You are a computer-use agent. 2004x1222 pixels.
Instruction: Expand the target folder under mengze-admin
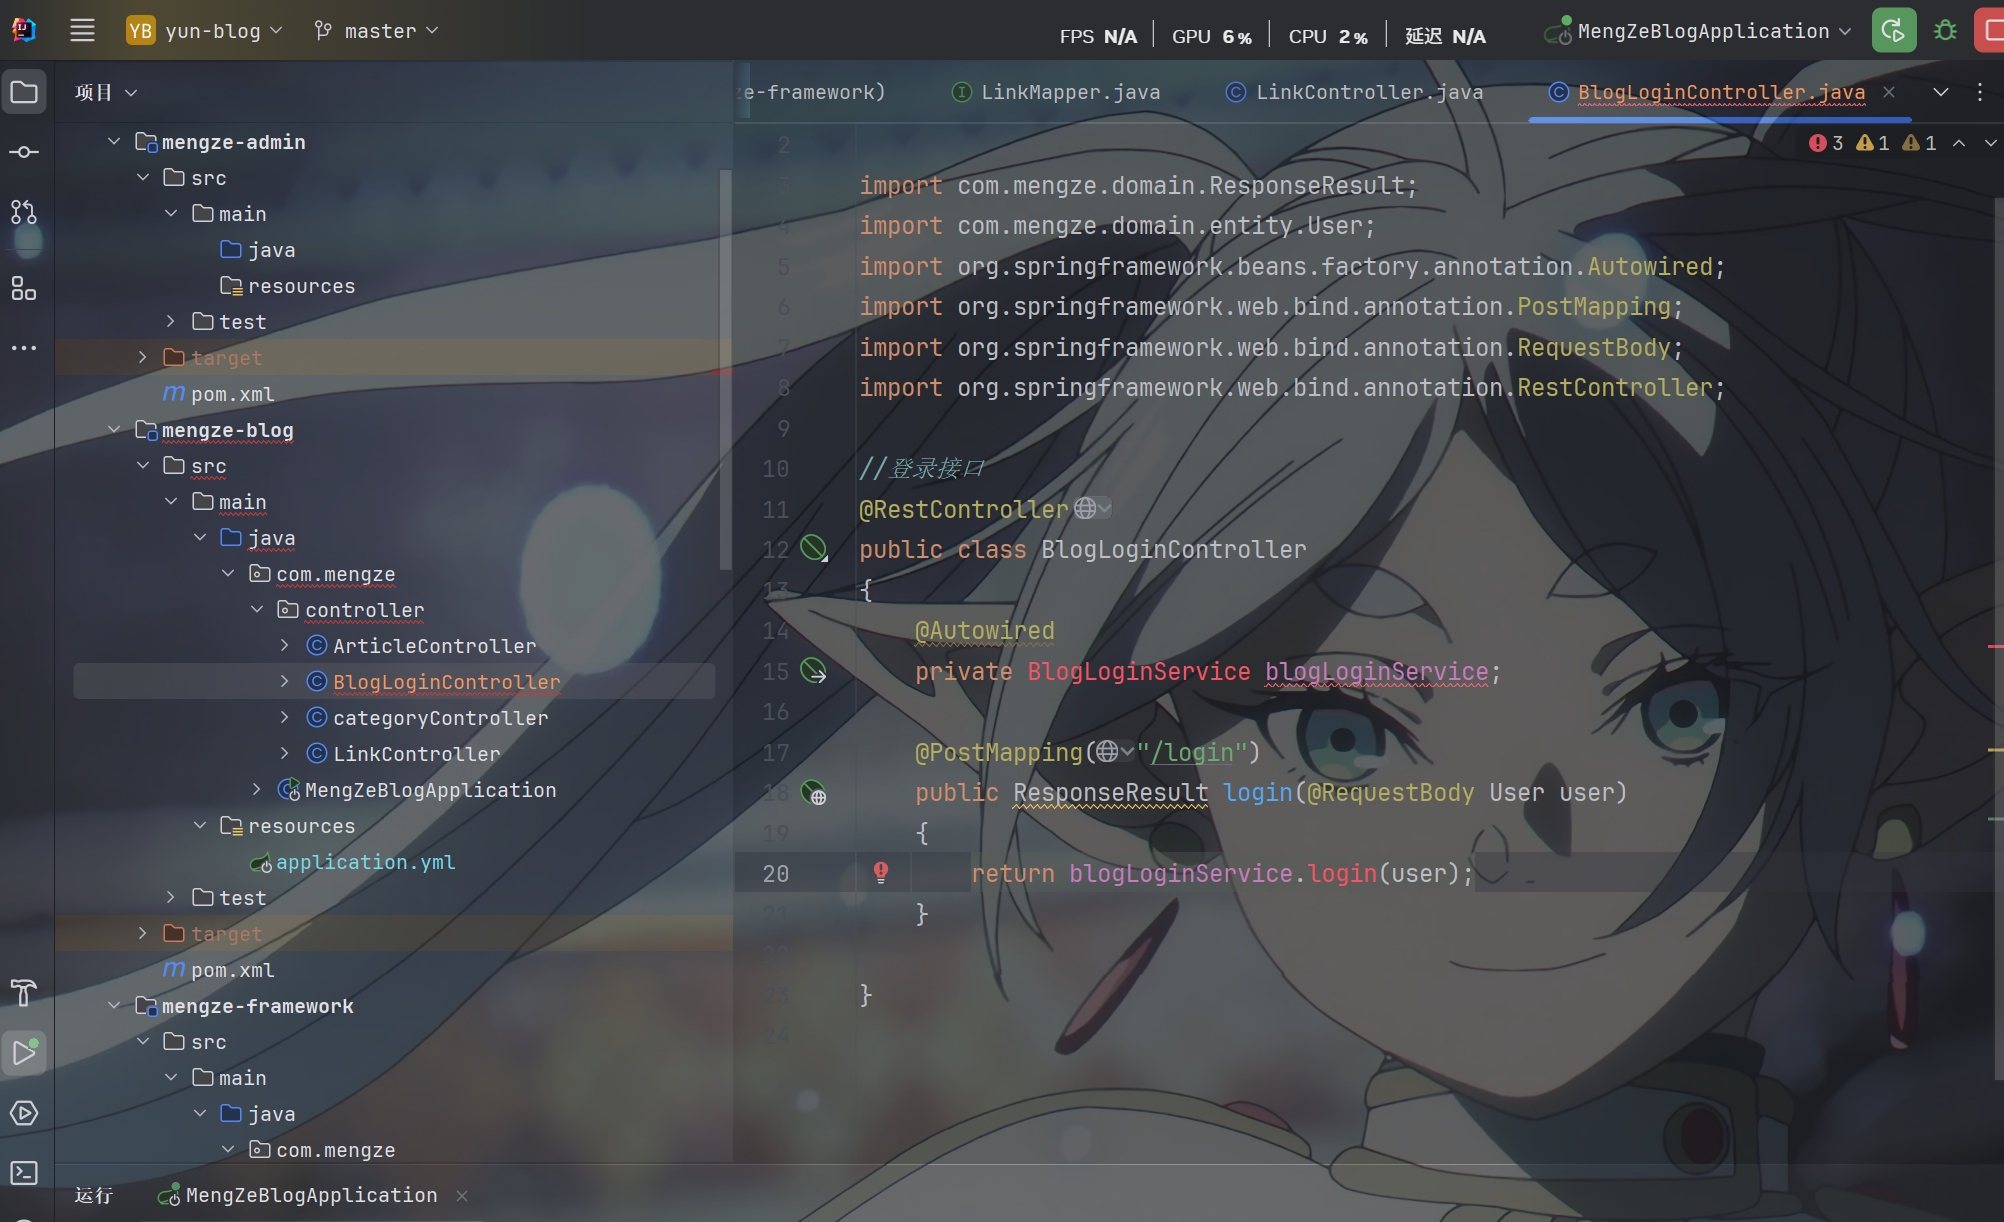(143, 357)
